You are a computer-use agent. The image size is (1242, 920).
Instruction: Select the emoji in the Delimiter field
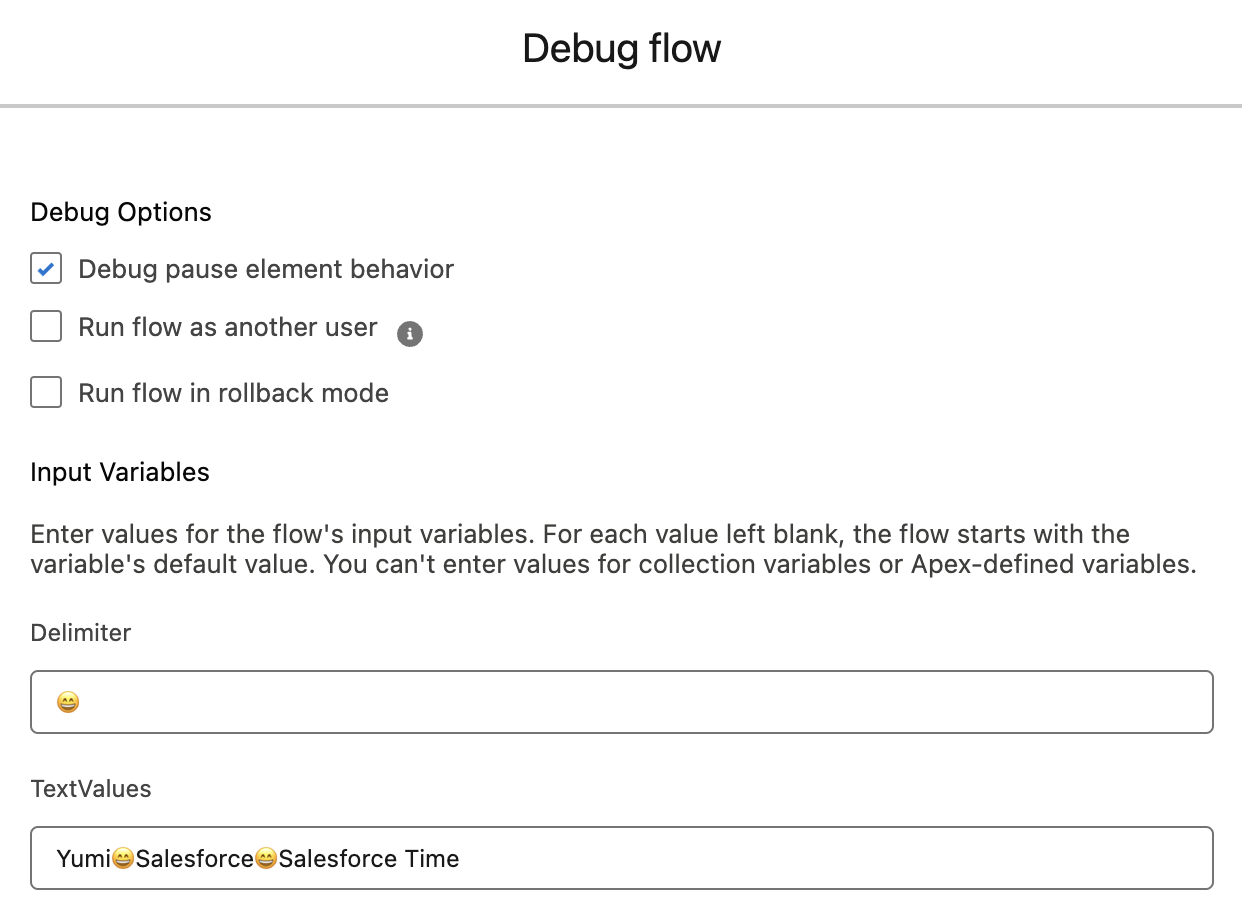coord(66,701)
